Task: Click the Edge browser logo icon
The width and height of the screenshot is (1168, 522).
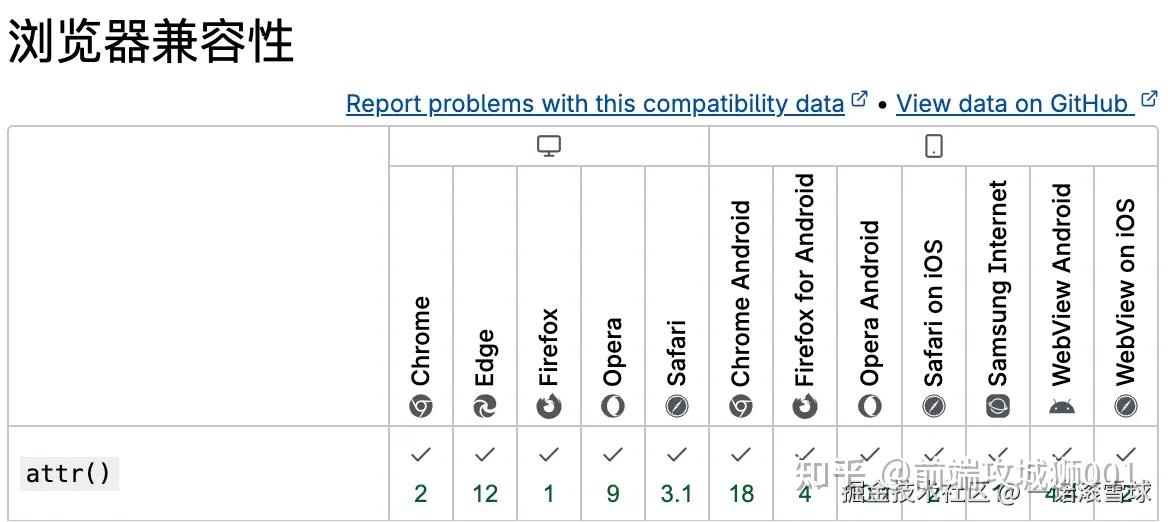Action: 485,406
